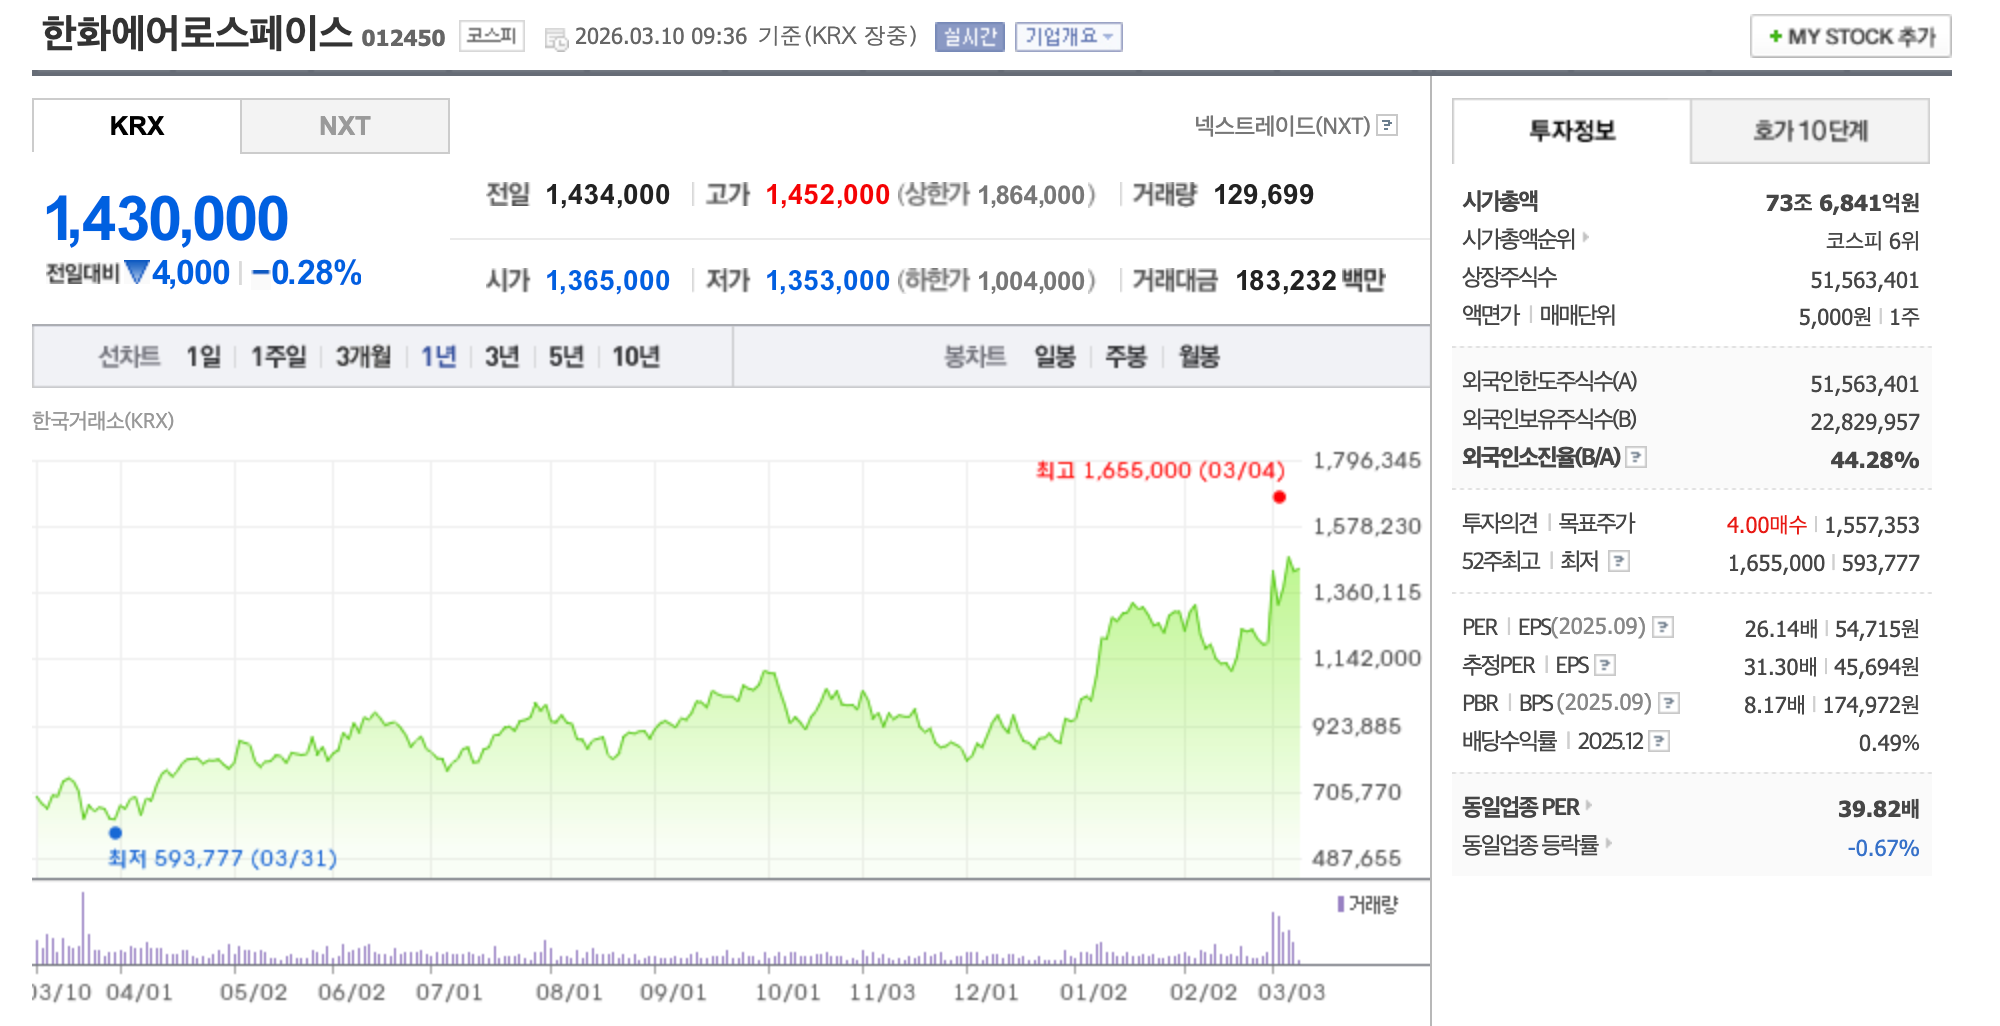The height and width of the screenshot is (1026, 2000).
Task: Click the 시가총액 value 73조 6,841억원
Action: click(1842, 203)
